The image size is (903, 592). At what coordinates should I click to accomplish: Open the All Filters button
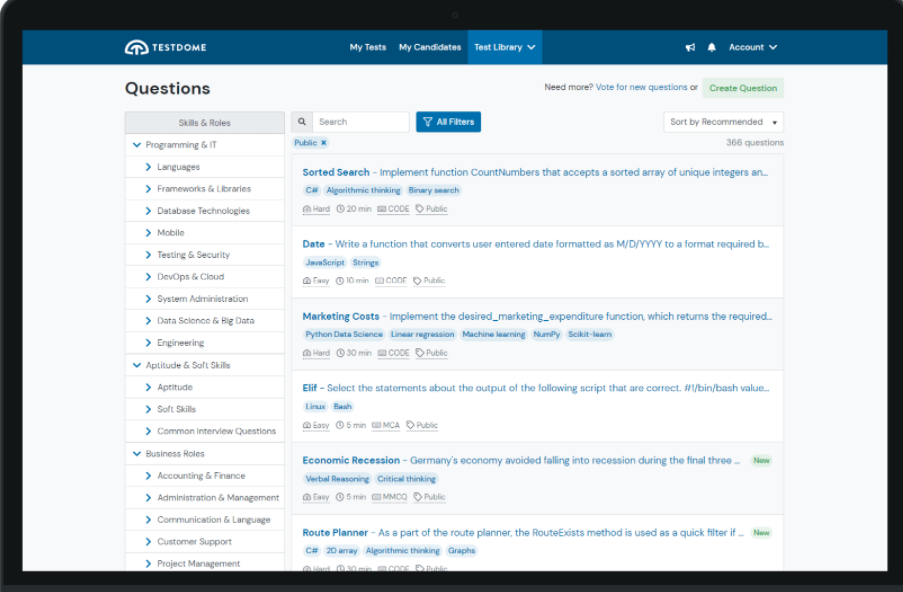pos(449,122)
